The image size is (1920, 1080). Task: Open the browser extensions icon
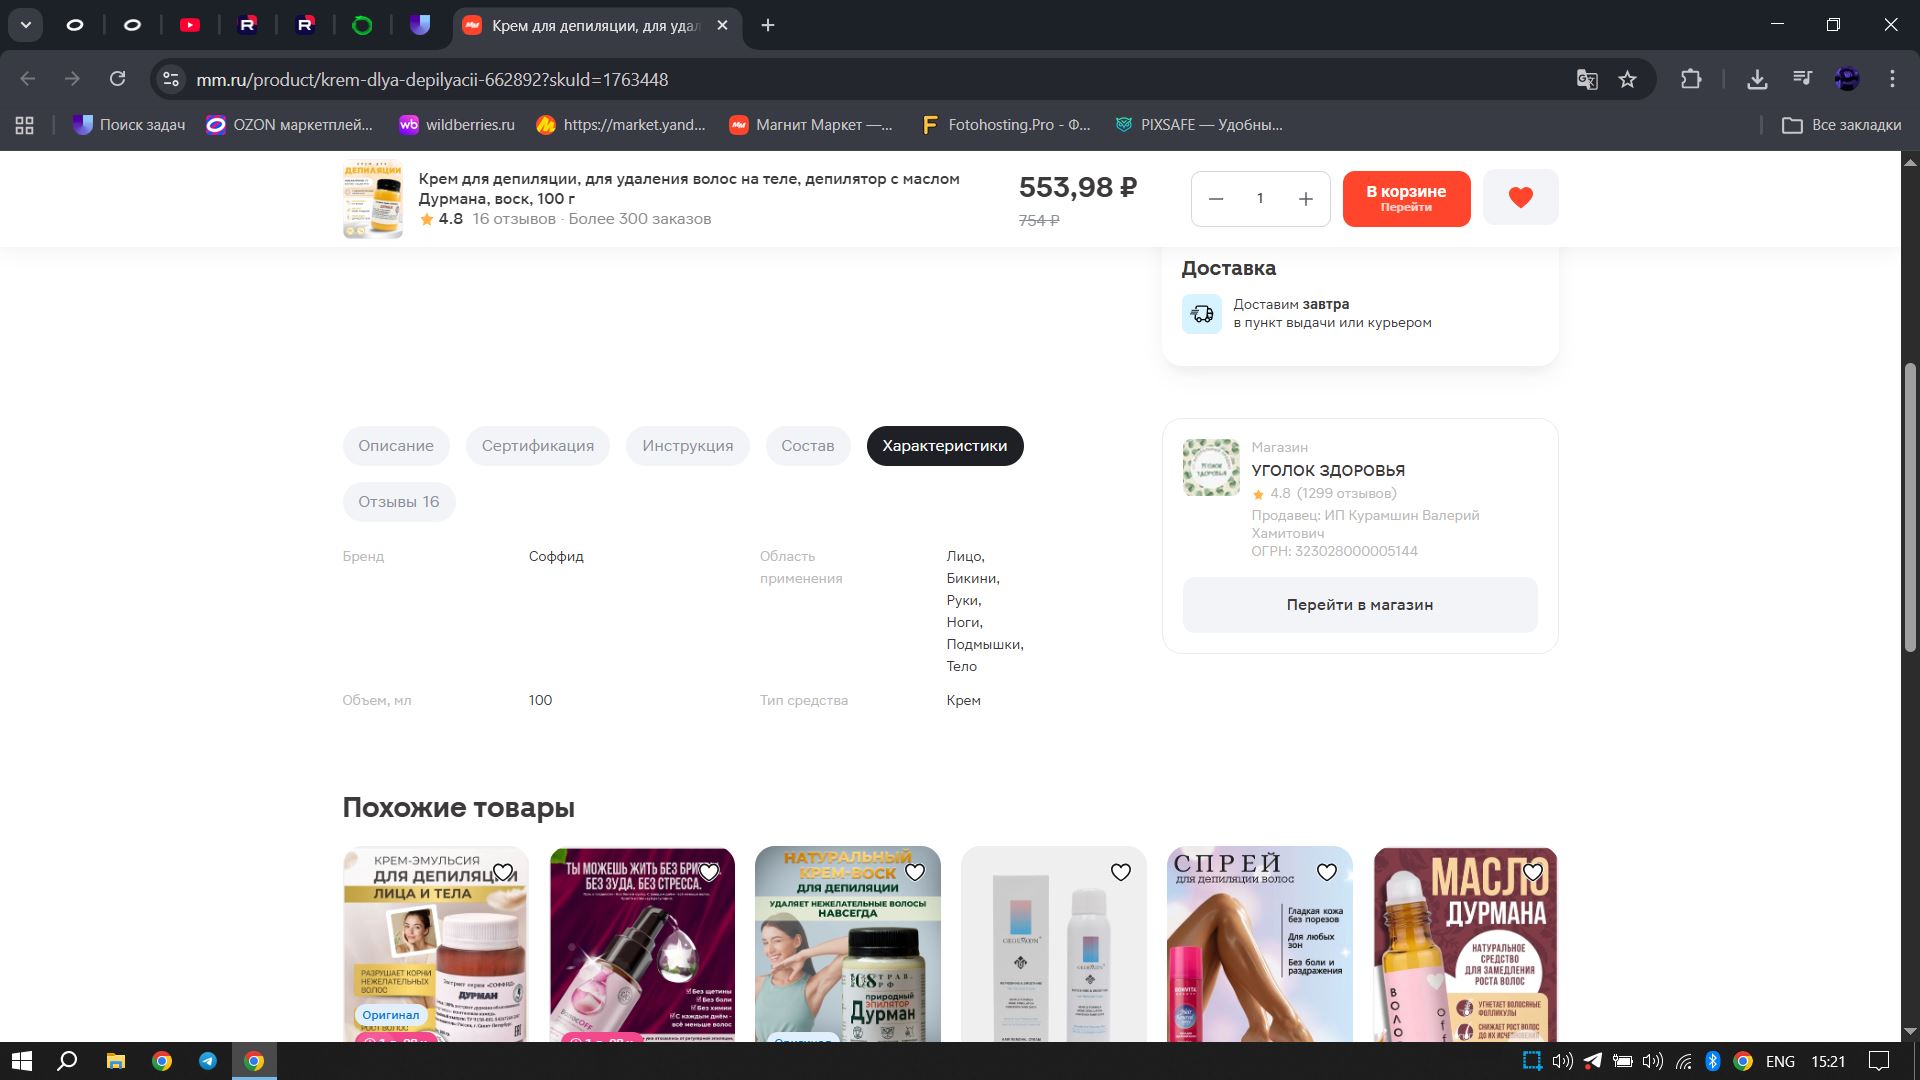[x=1691, y=79]
